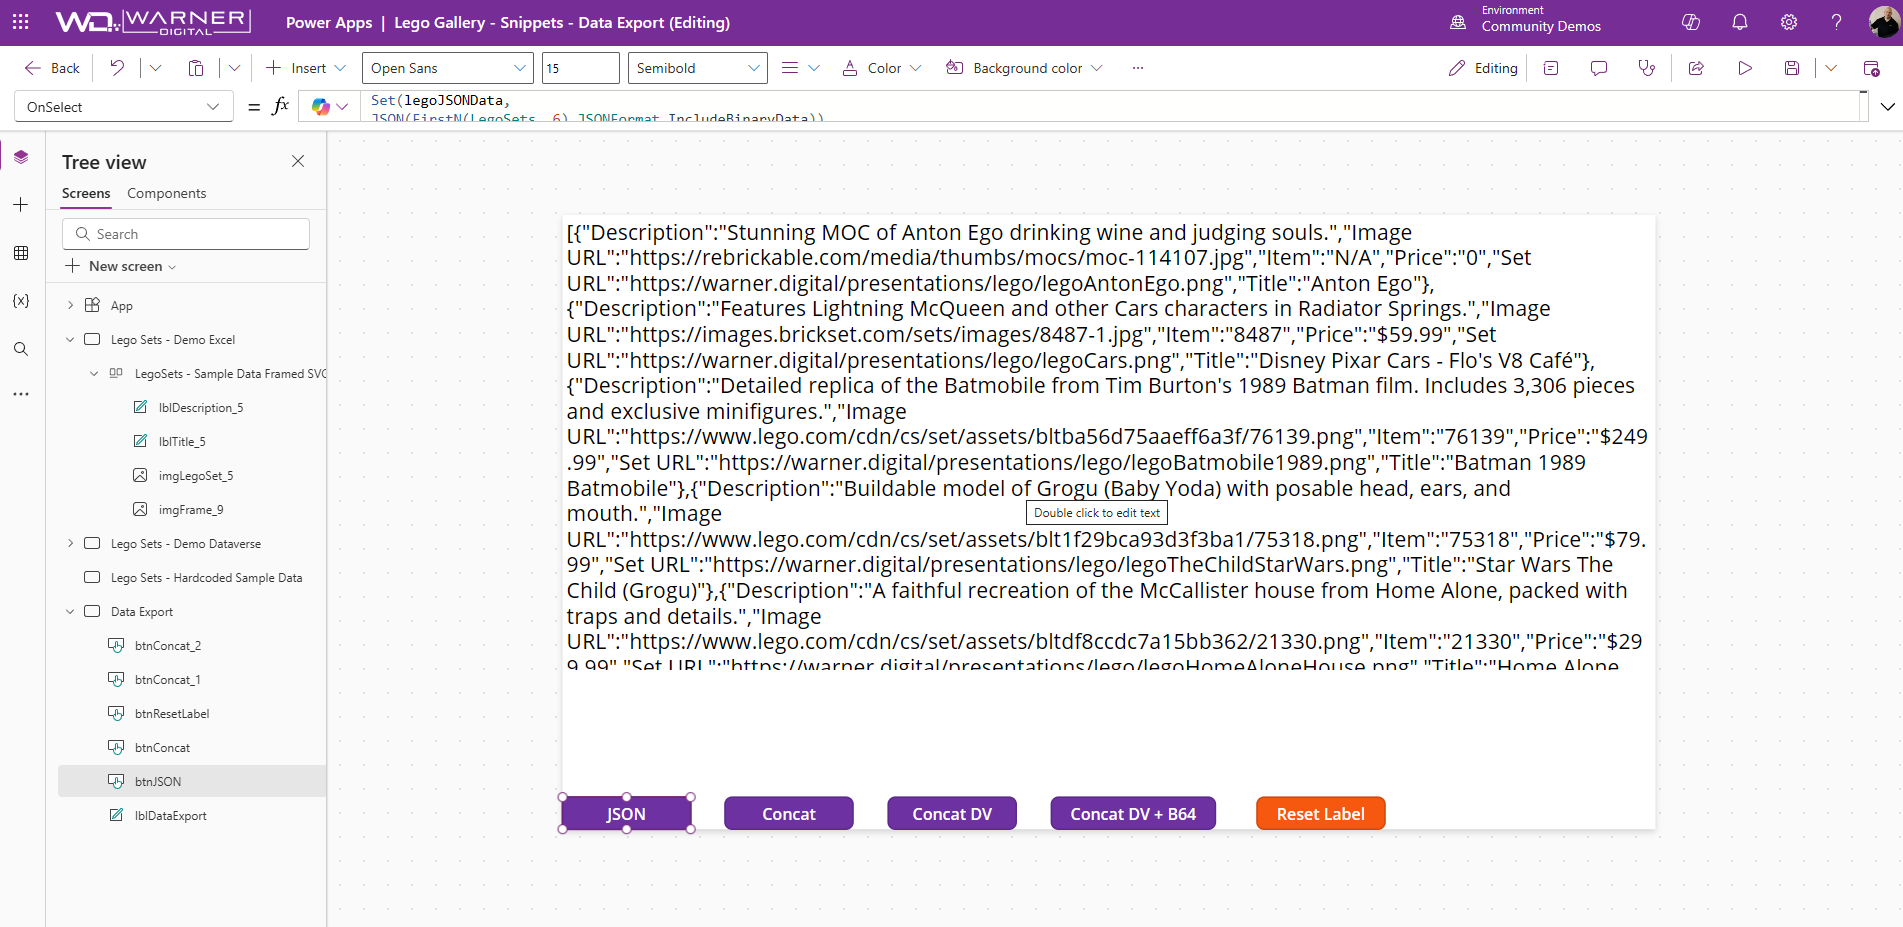
Task: Open the Background color picker
Action: (1024, 68)
